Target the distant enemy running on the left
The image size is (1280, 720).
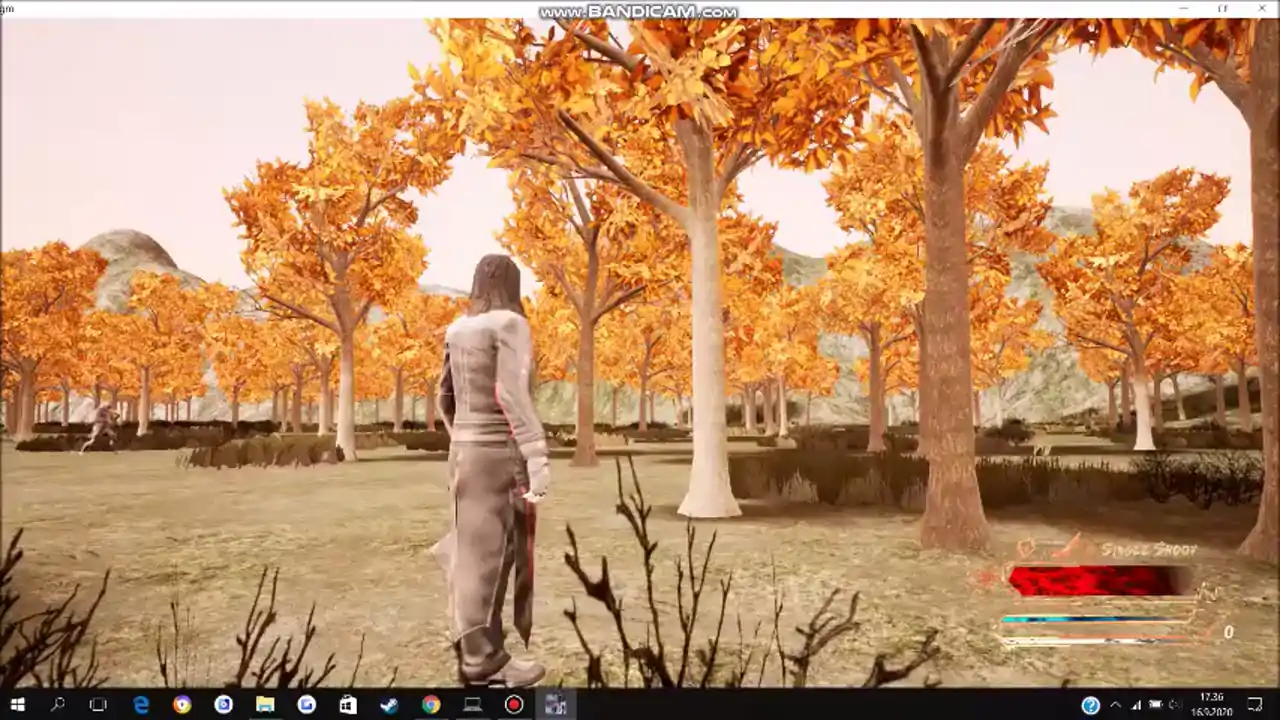[x=101, y=427]
